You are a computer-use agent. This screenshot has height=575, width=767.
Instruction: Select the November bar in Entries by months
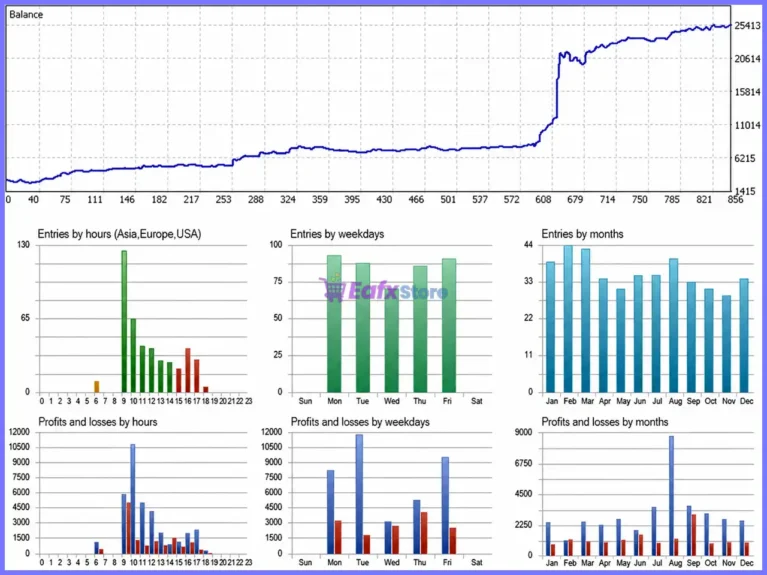pos(726,344)
